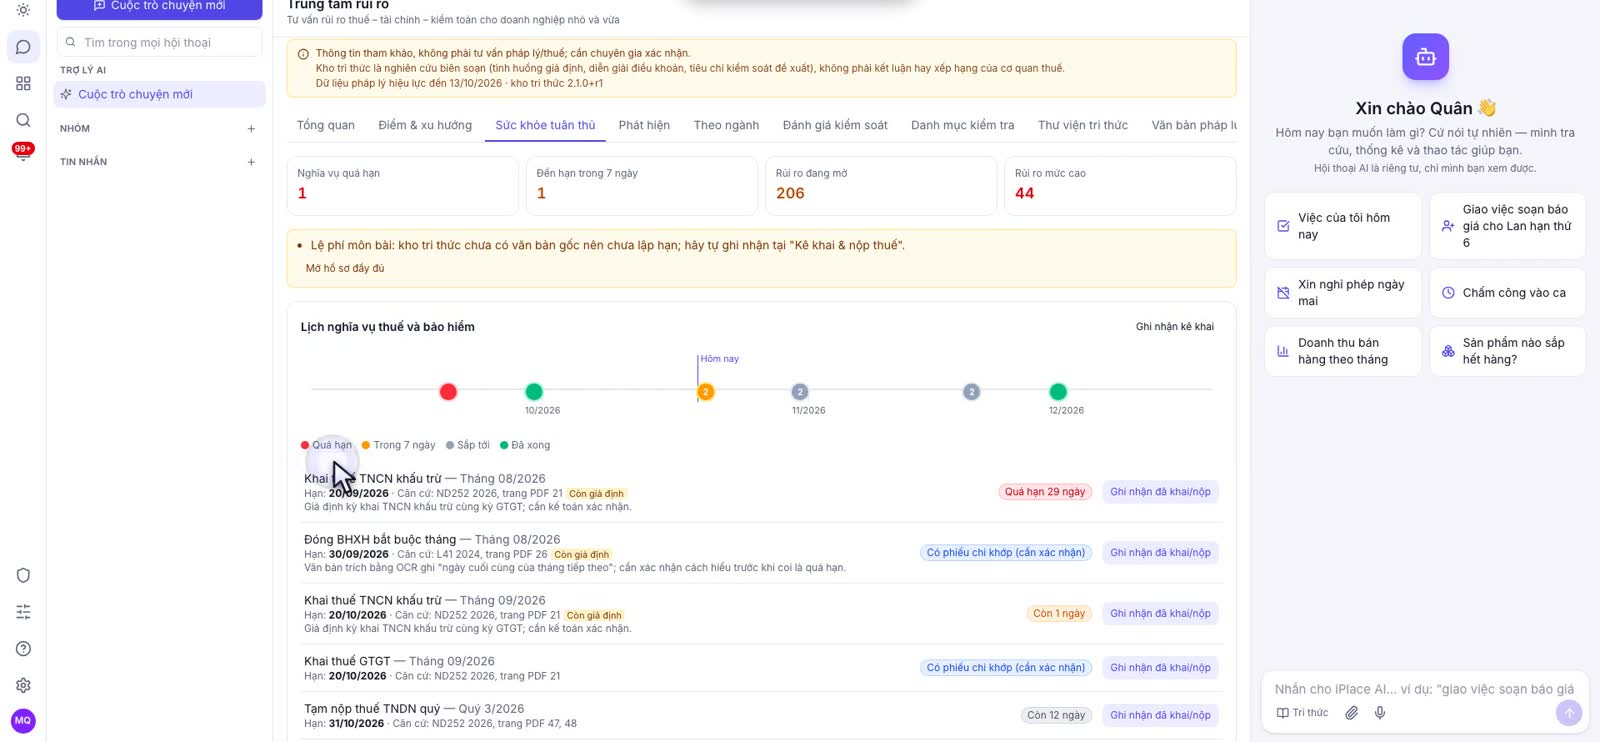Click the AI robot assistant icon
Viewport: 1600px width, 742px height.
1425,58
